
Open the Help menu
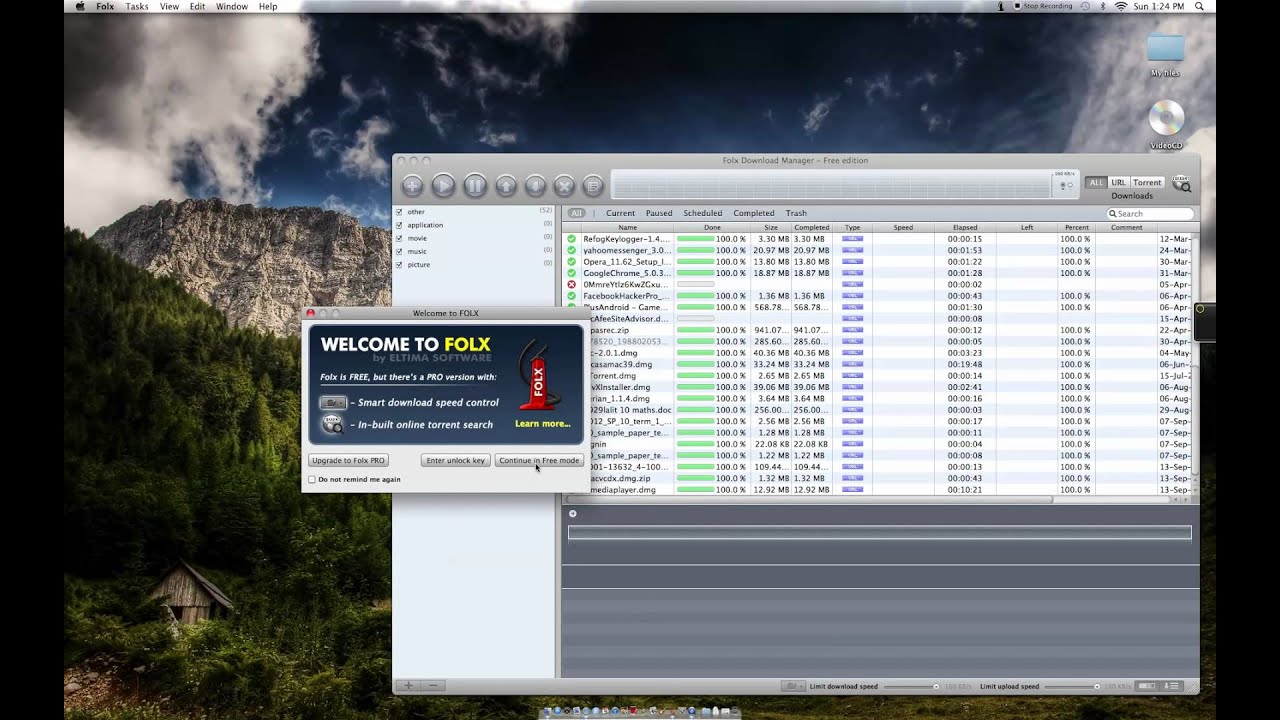(x=268, y=6)
